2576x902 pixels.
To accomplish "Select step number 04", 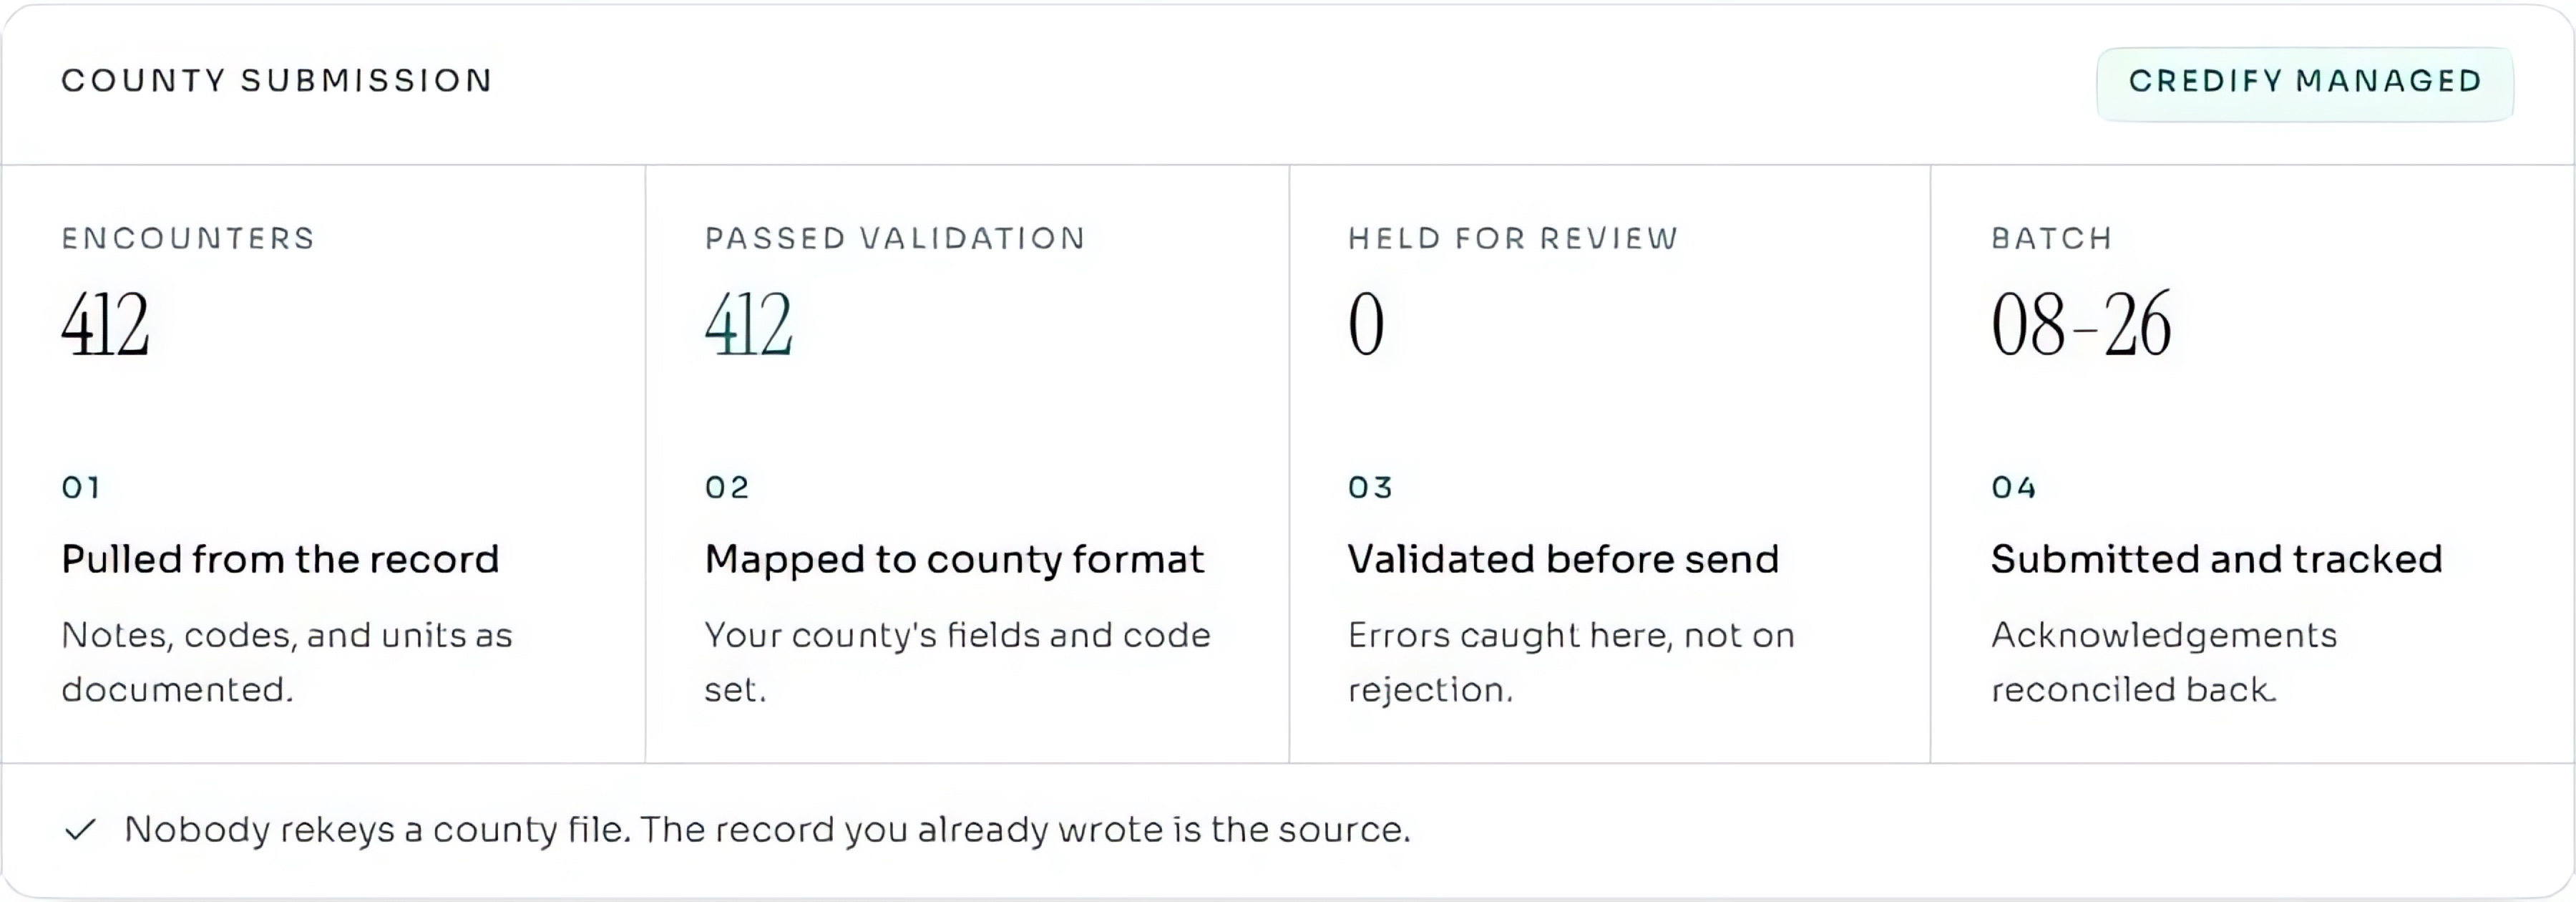I will [x=2013, y=487].
